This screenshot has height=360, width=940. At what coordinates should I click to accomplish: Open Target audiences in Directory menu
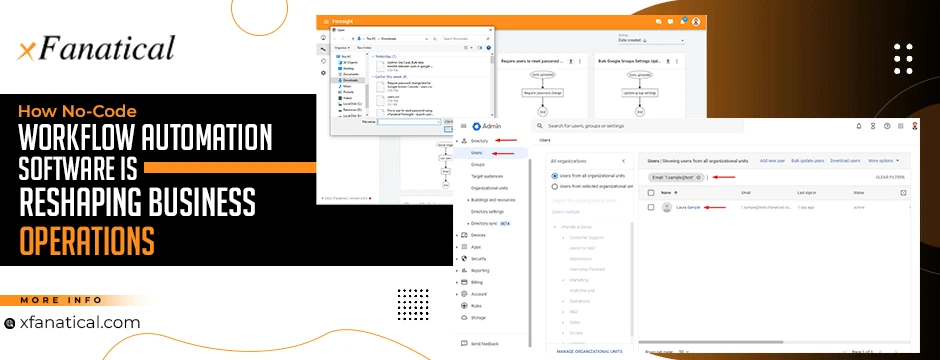pyautogui.click(x=487, y=176)
